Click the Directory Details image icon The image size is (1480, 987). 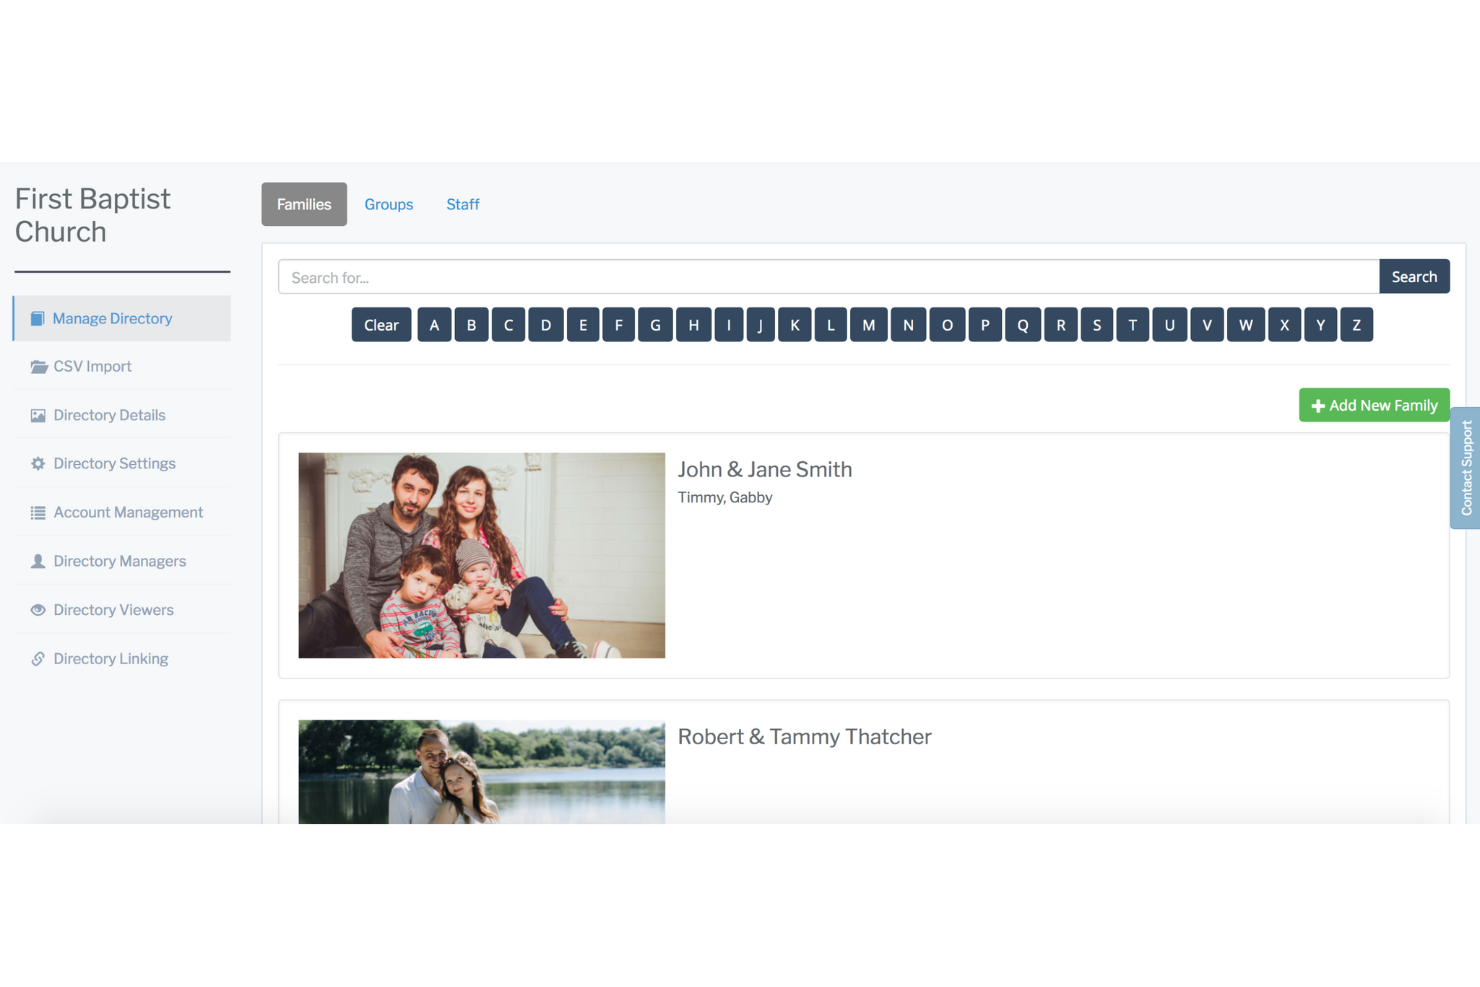[x=38, y=416]
